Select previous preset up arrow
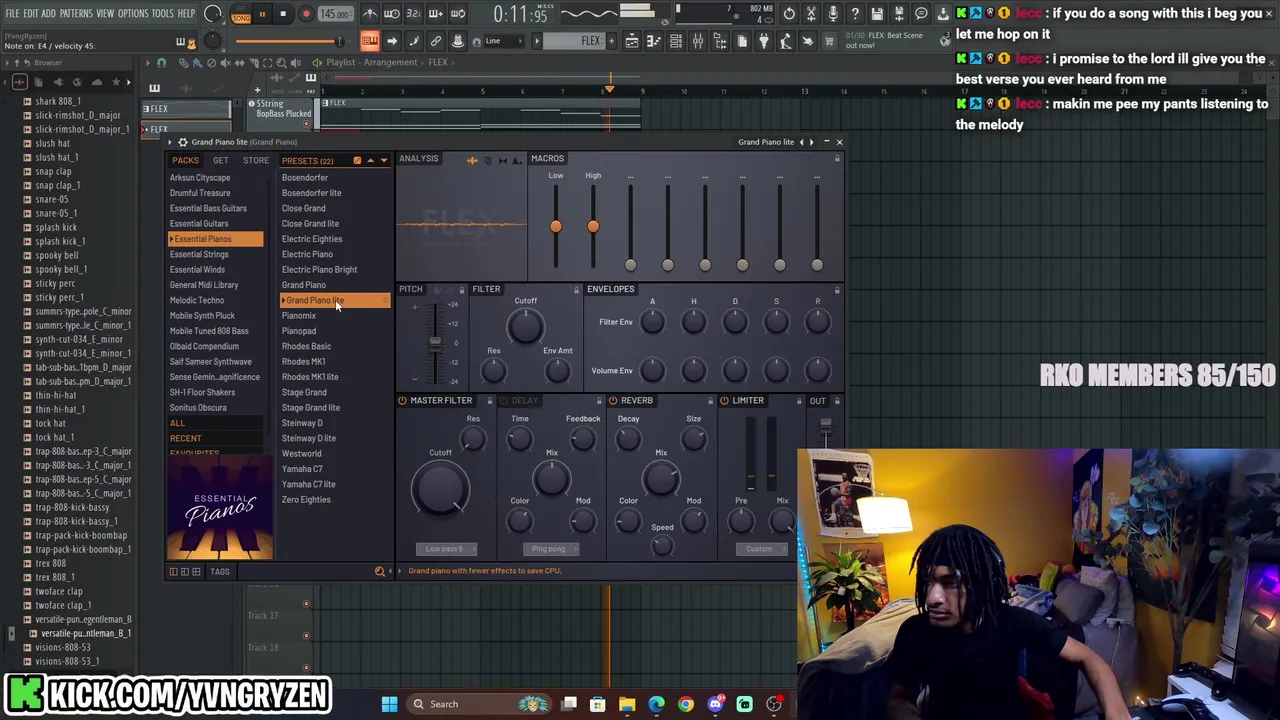Viewport: 1280px width, 720px height. [x=370, y=160]
